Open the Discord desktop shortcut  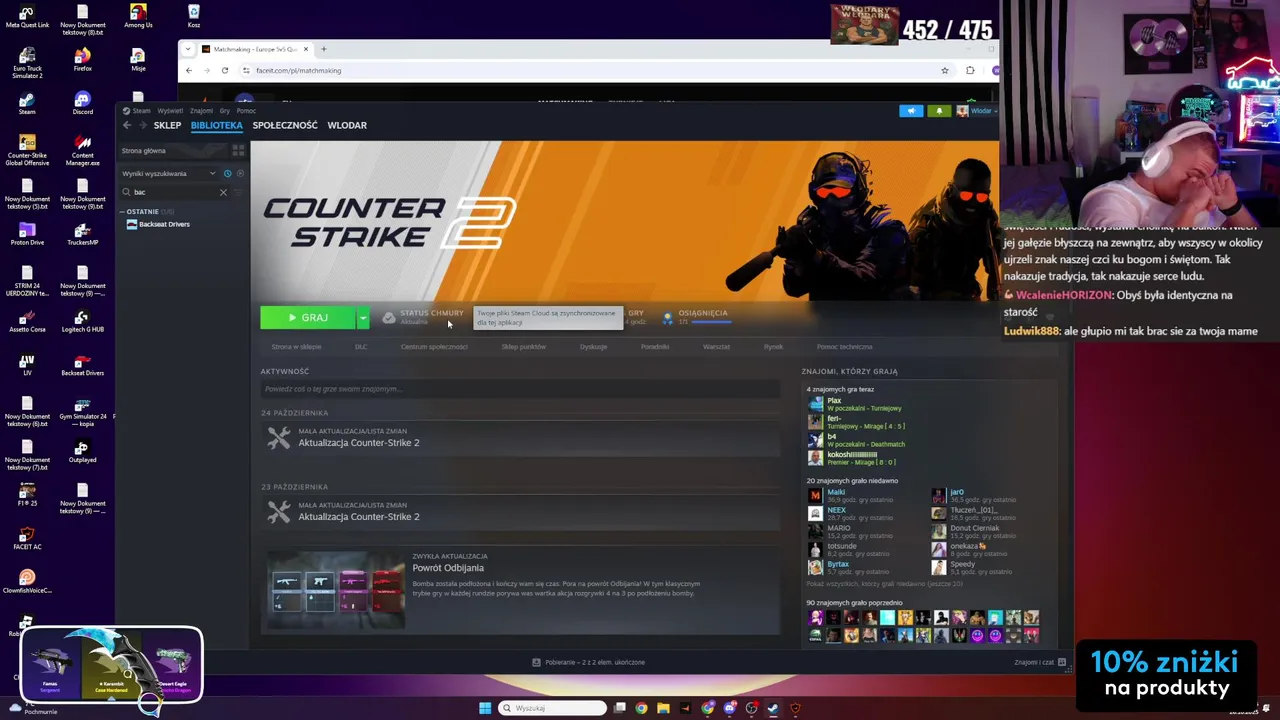(82, 102)
